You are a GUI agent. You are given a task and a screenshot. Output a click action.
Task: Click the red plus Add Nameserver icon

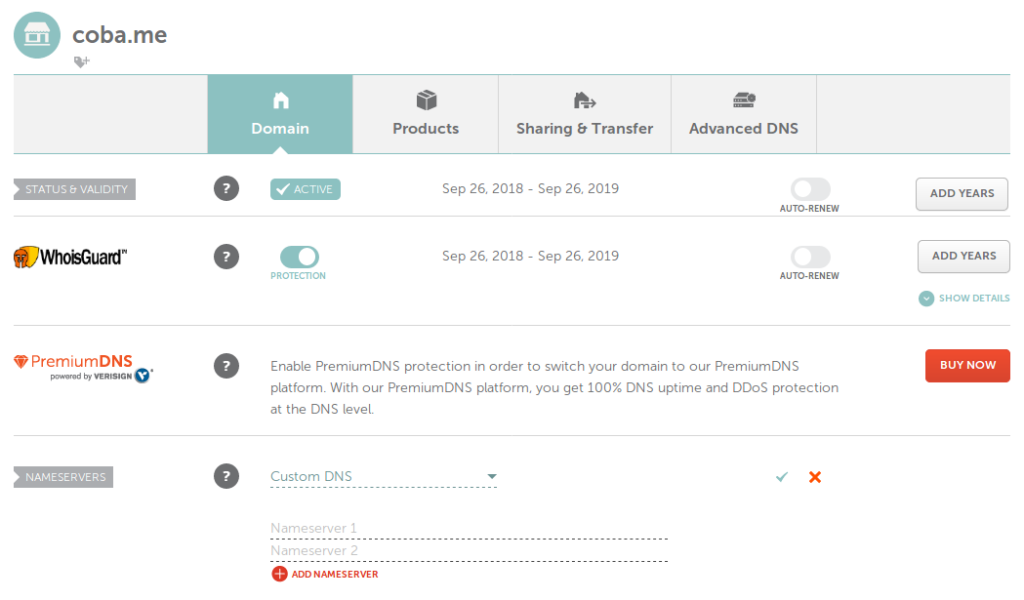[279, 574]
